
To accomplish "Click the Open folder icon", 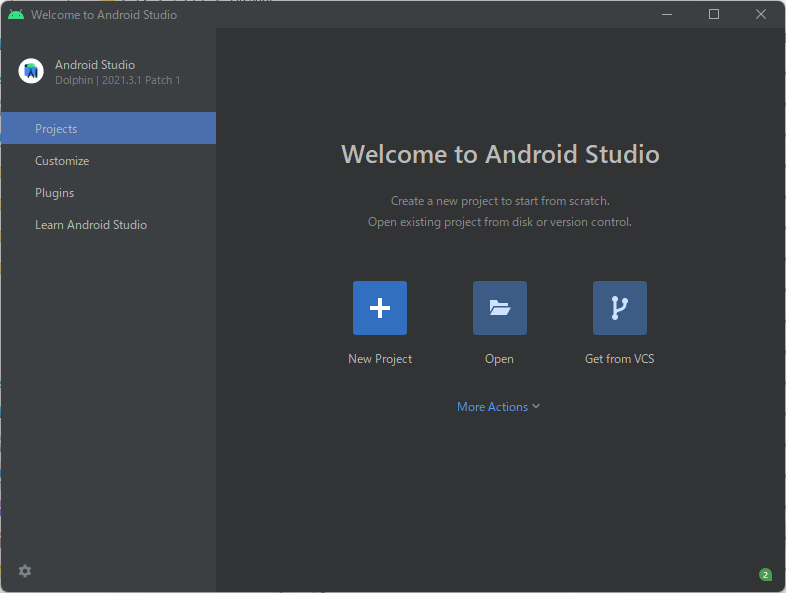I will 500,308.
